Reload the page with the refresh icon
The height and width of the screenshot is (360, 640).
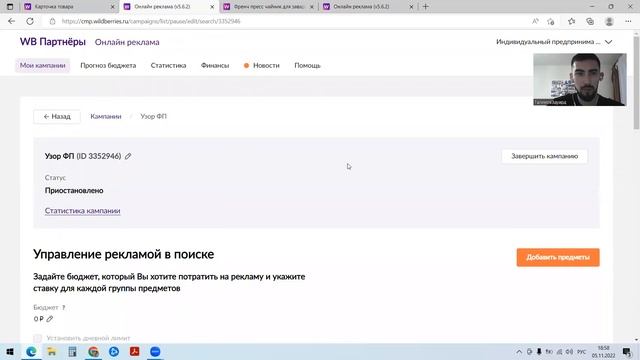coord(30,21)
